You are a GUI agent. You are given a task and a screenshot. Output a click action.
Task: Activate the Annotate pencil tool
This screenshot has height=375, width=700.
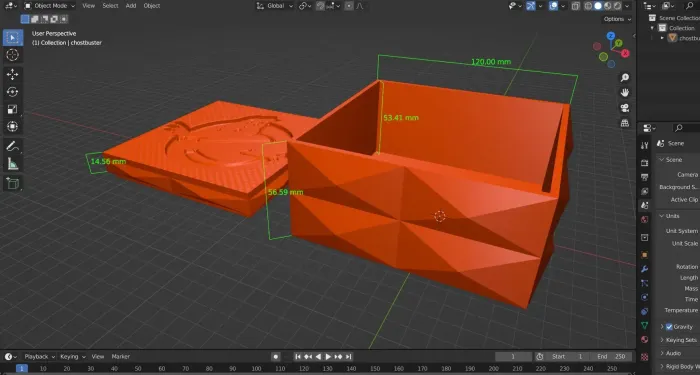pos(12,146)
